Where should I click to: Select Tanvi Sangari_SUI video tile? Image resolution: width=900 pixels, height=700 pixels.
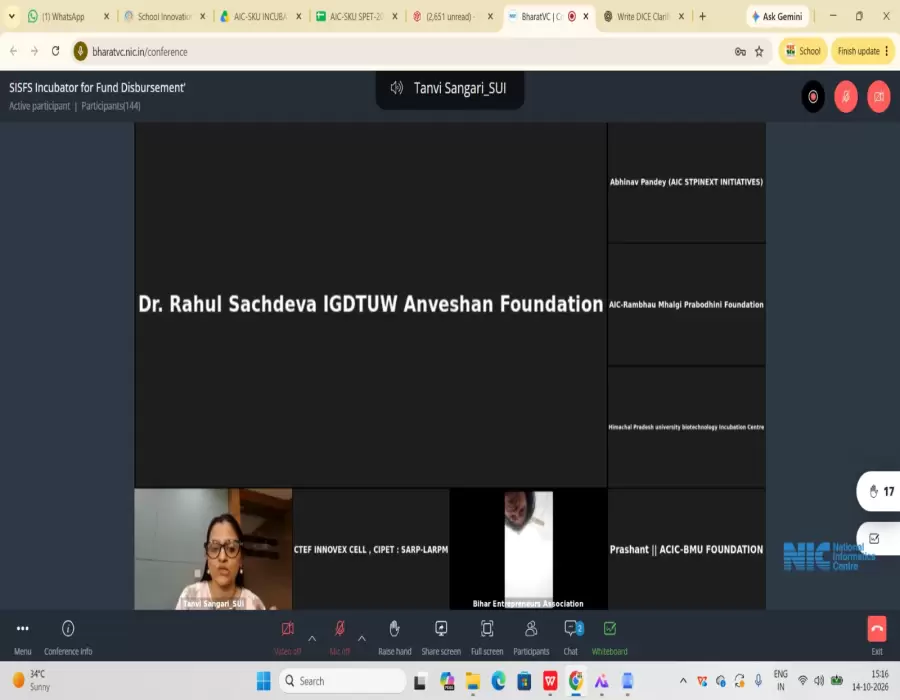213,549
